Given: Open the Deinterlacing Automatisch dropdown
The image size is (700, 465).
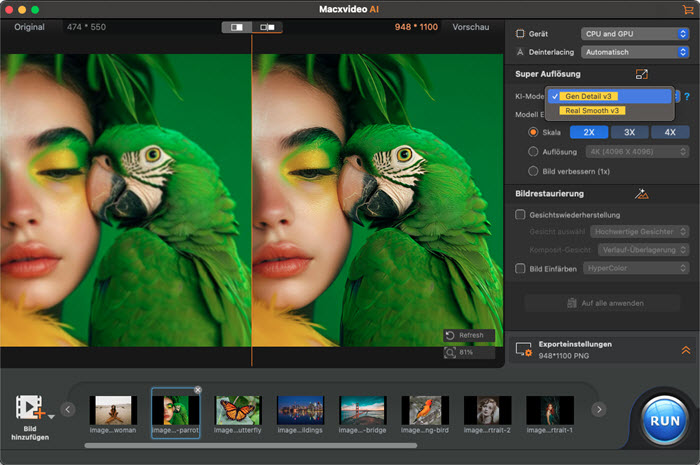Looking at the screenshot, I should click(635, 52).
